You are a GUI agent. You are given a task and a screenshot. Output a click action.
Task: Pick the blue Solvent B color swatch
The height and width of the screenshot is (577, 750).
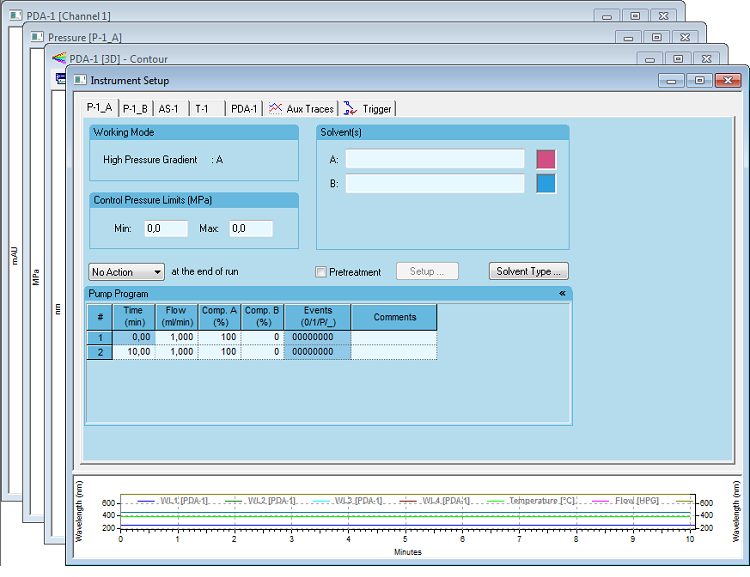tap(546, 184)
